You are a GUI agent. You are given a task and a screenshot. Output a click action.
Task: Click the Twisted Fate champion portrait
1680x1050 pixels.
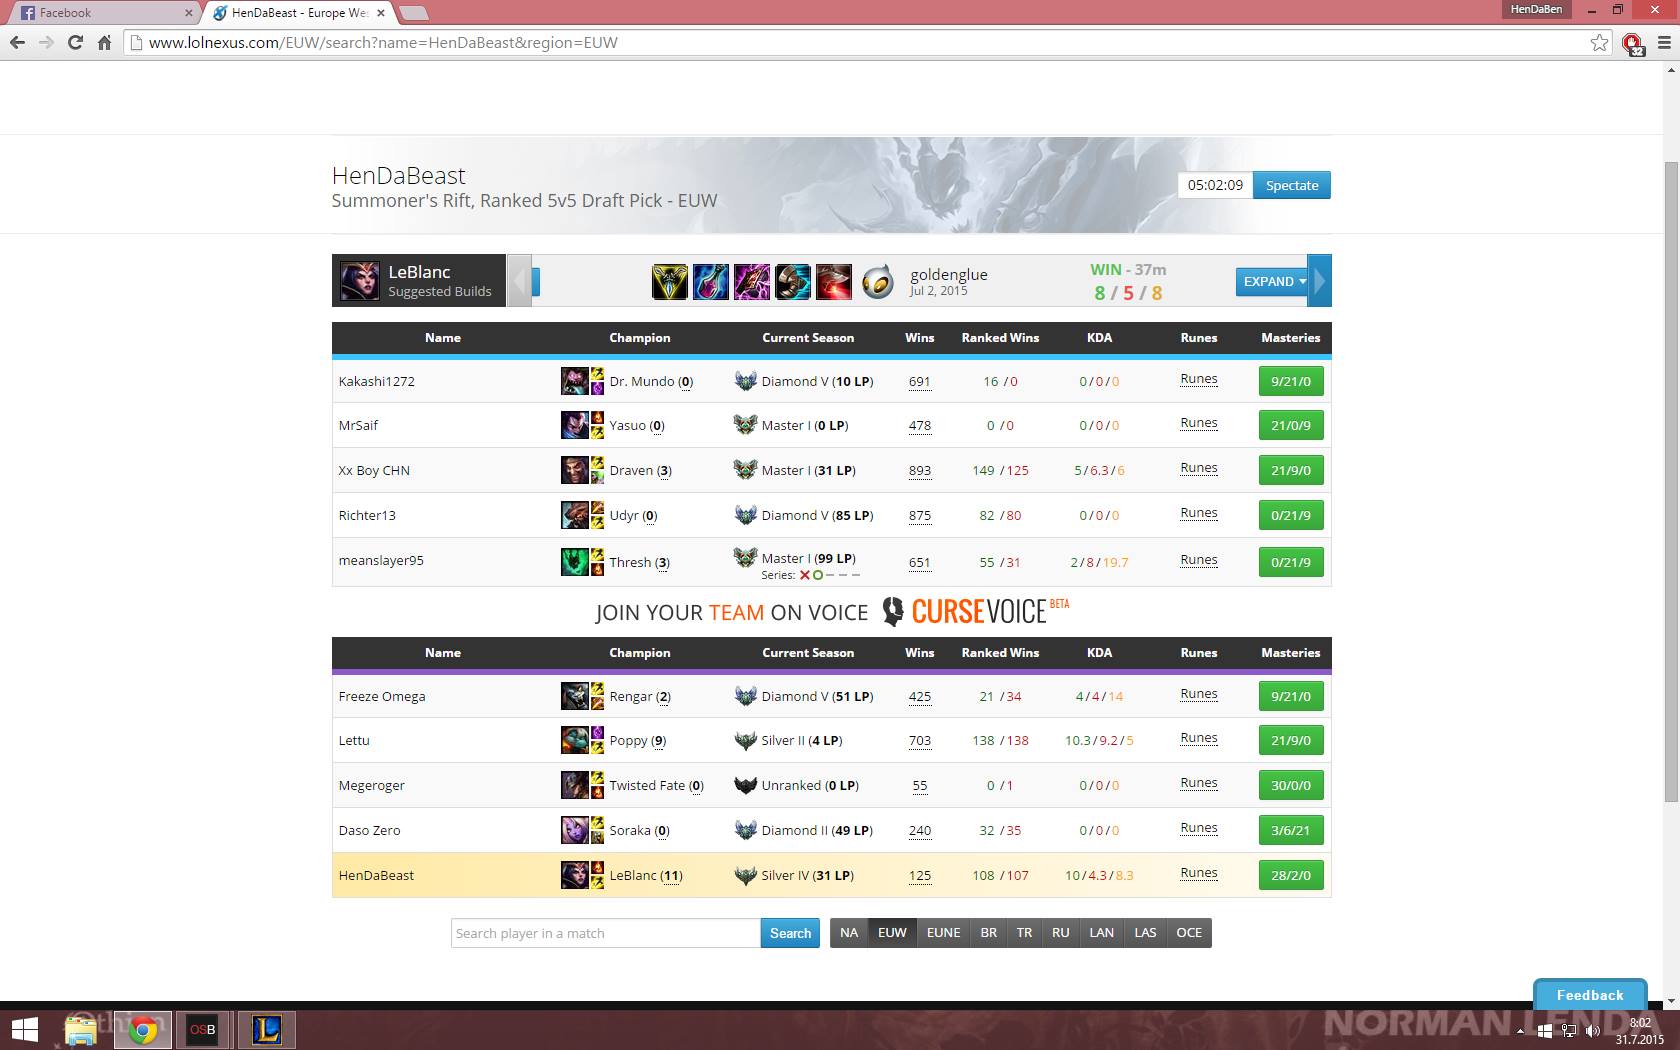(x=575, y=785)
